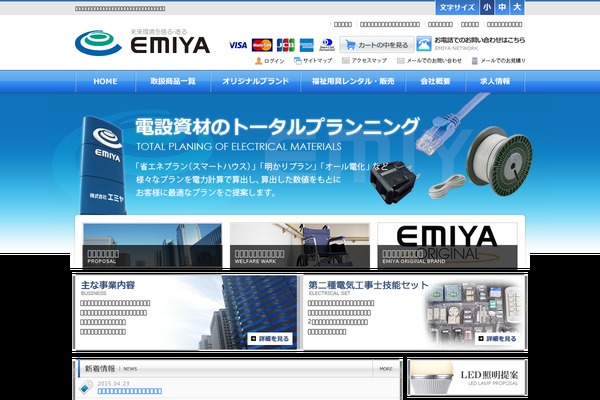The image size is (600, 400).
Task: Click the ログイン login link
Action: coord(270,61)
